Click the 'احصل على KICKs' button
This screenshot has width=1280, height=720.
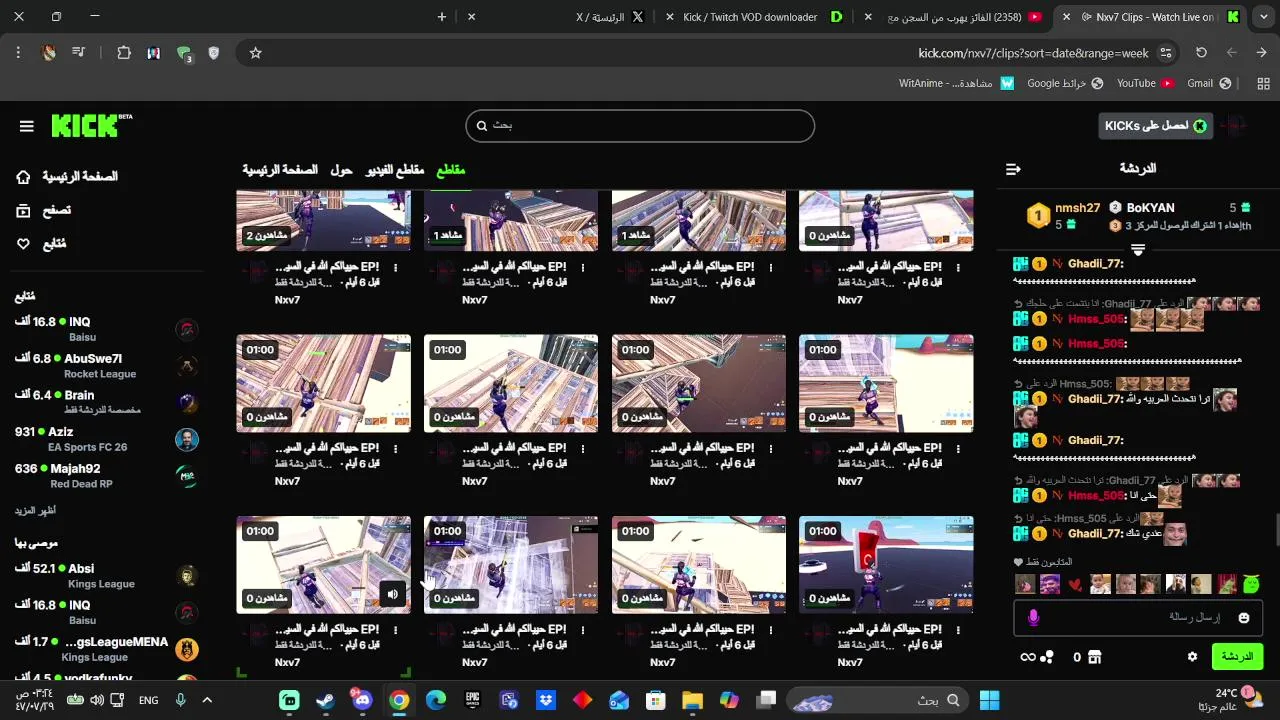(x=1155, y=125)
